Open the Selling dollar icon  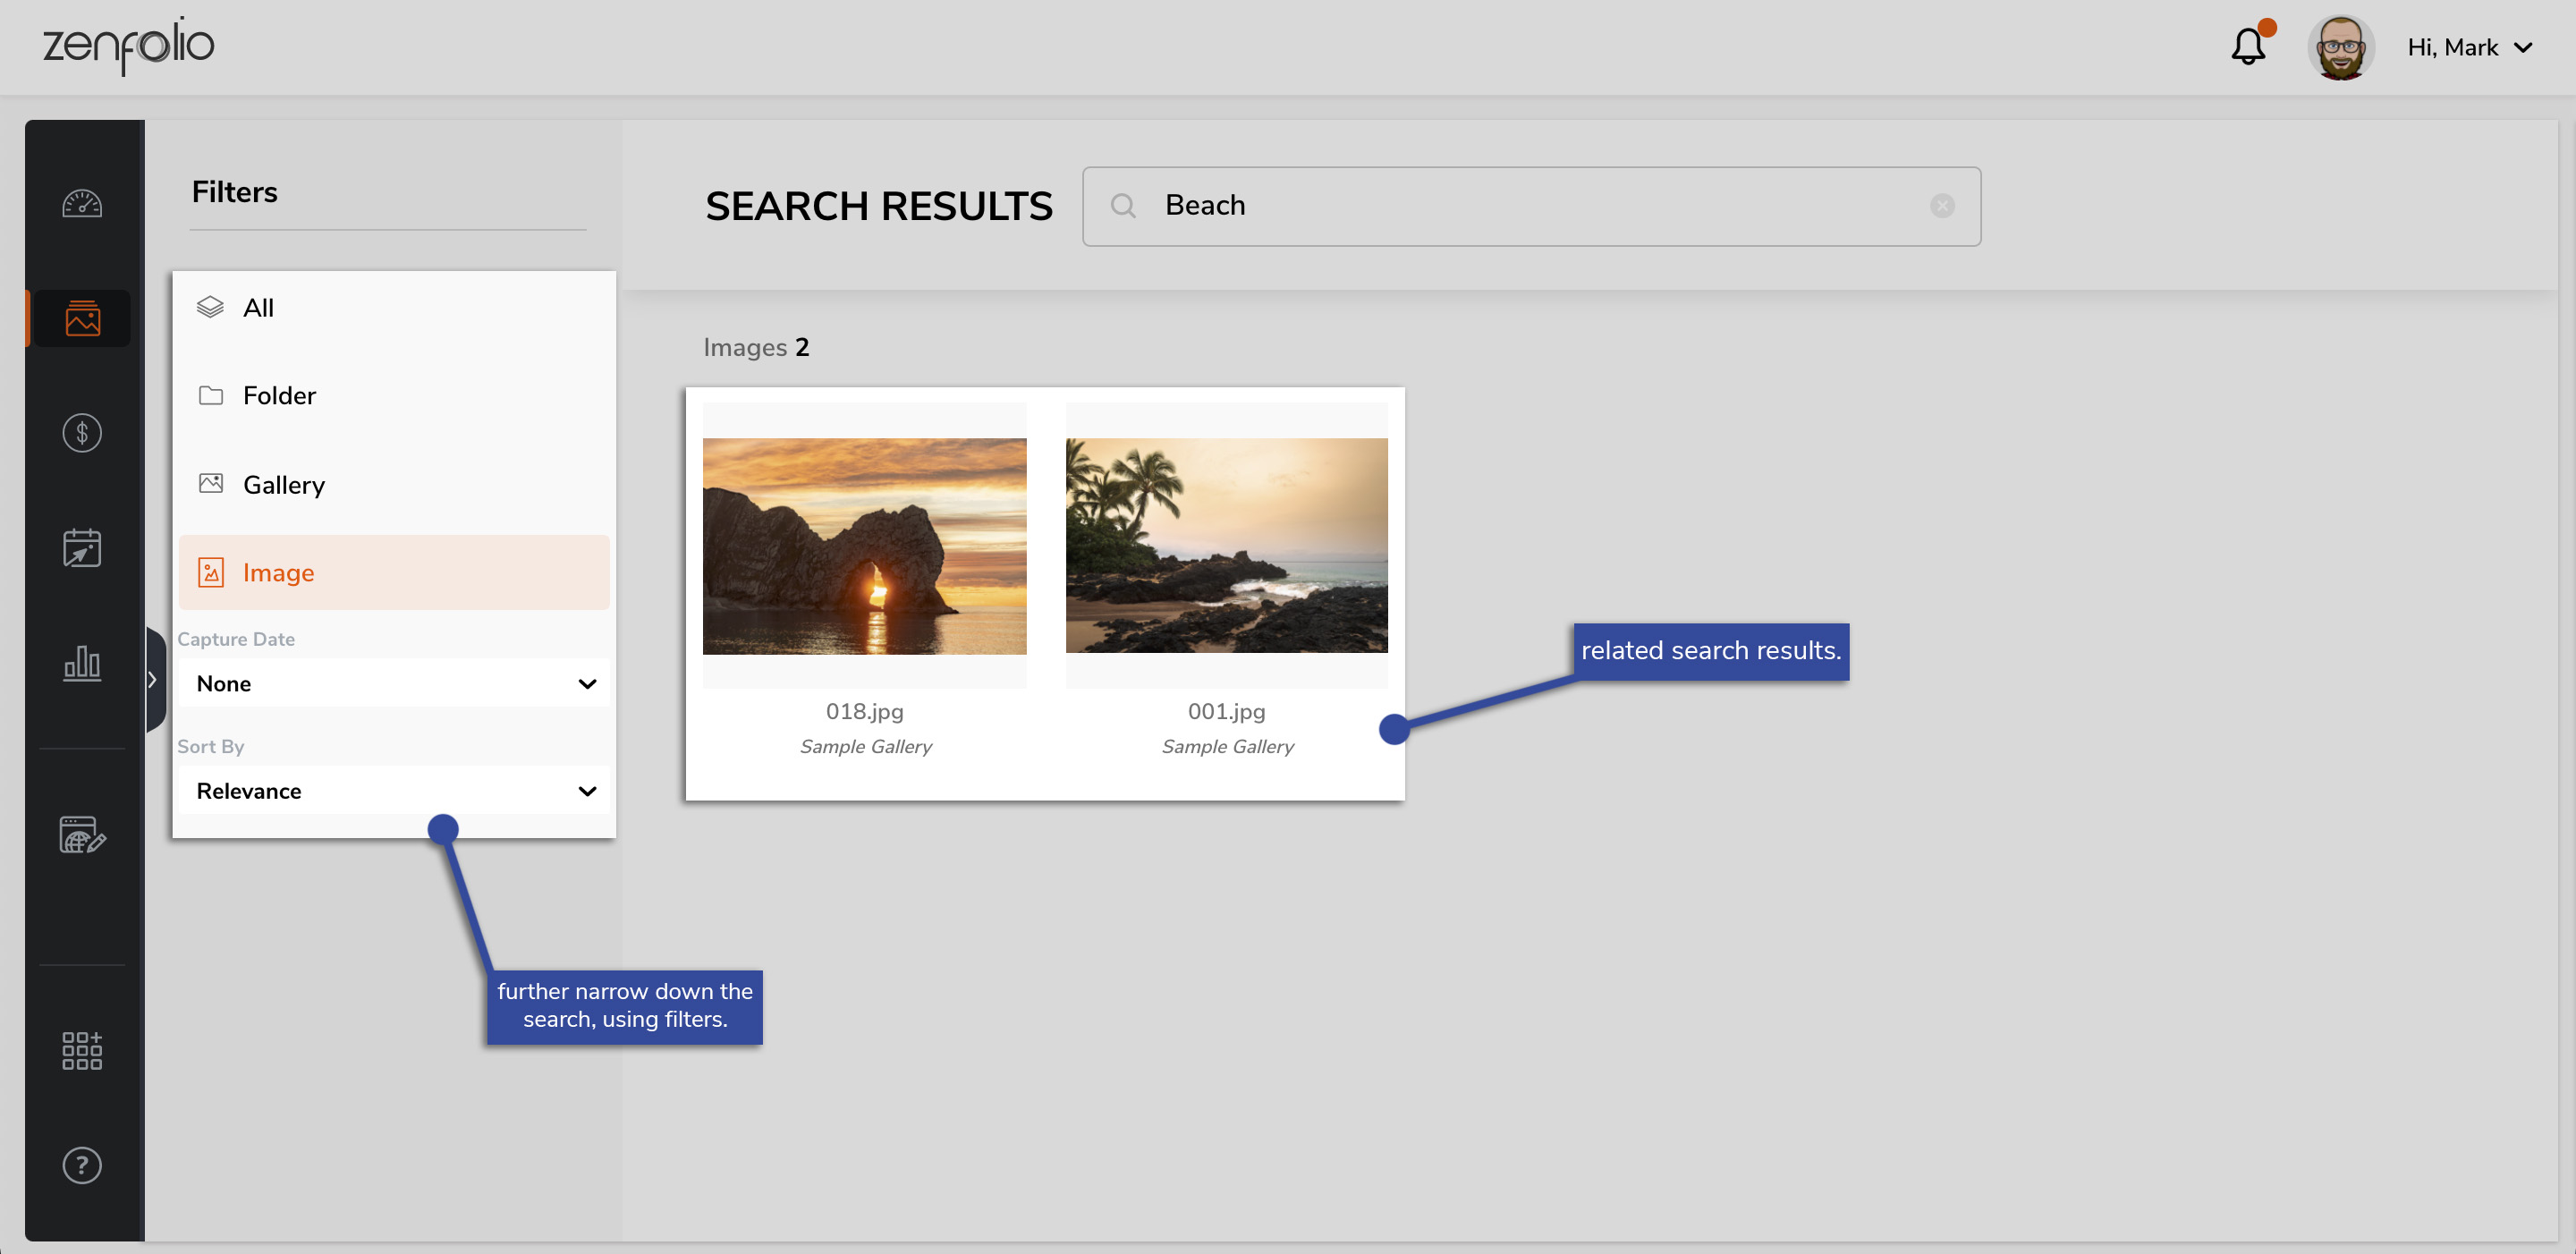pyautogui.click(x=82, y=433)
